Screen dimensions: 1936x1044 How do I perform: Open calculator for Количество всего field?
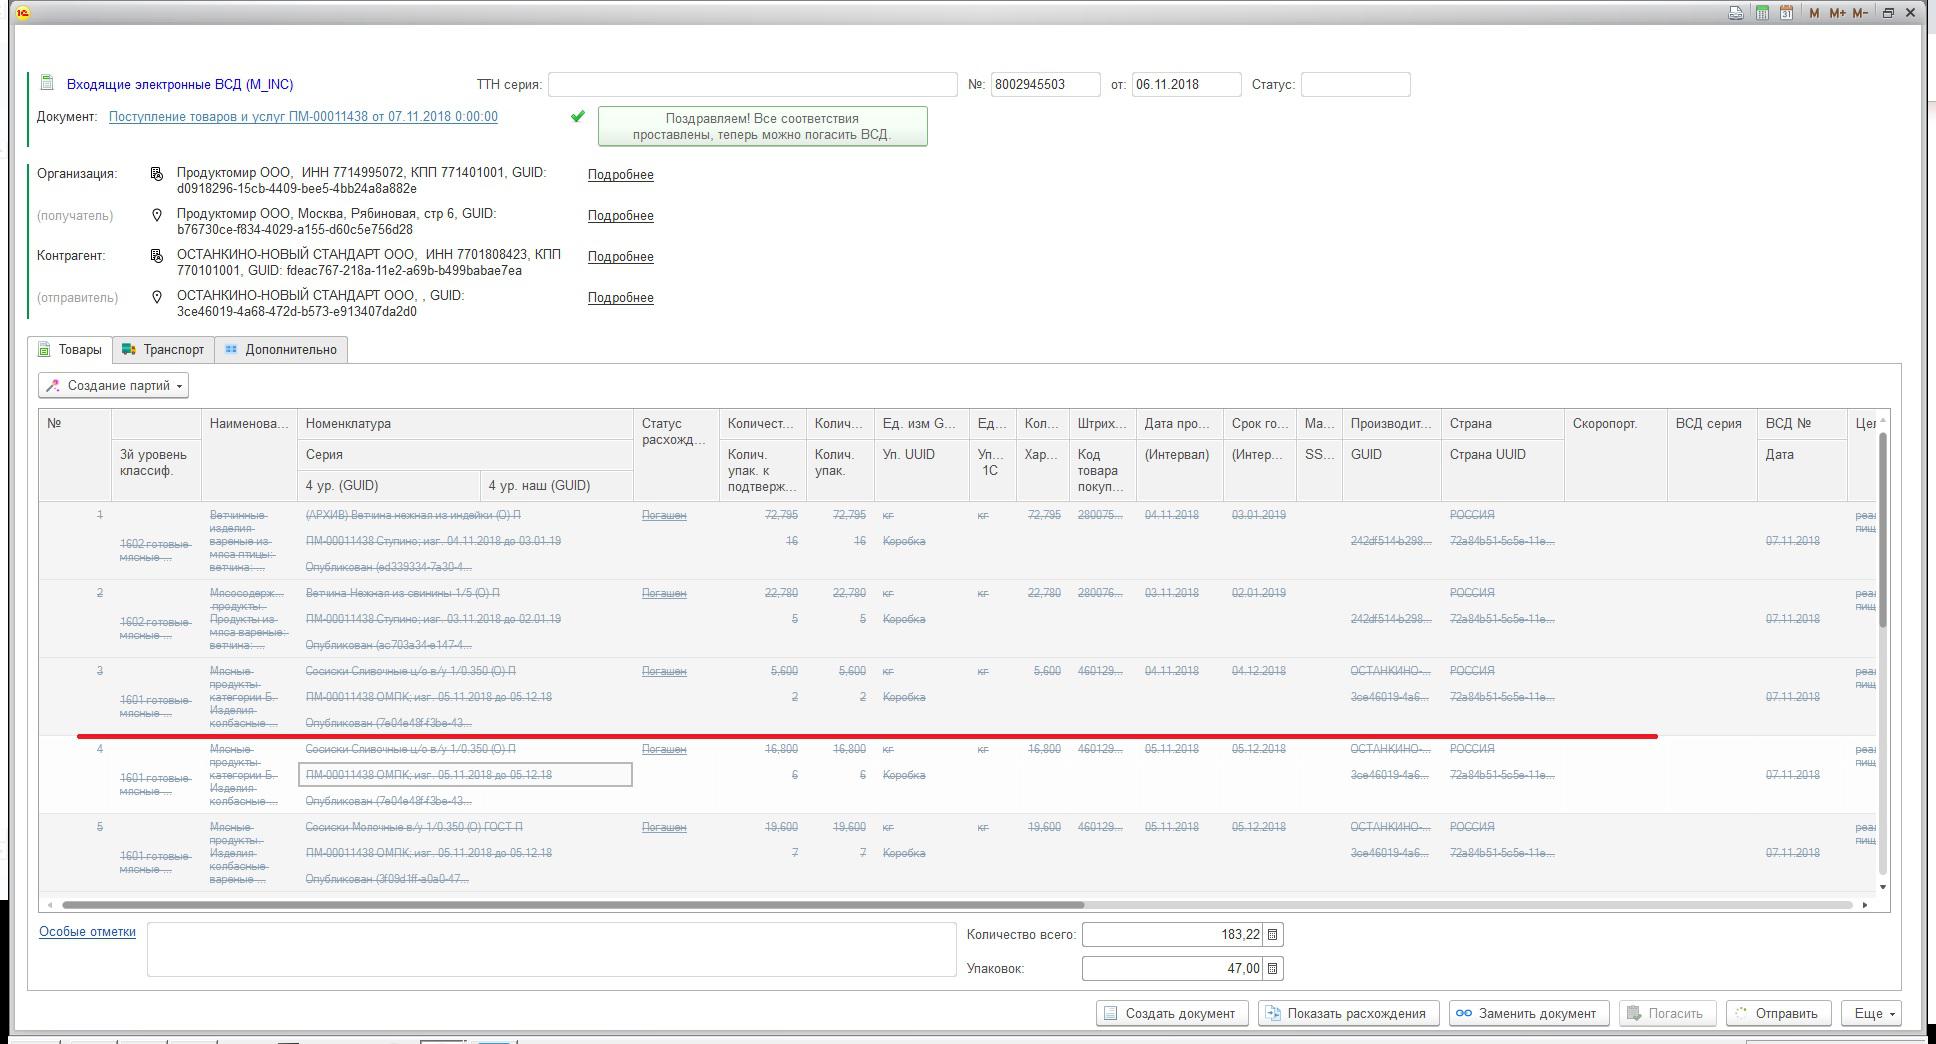[1272, 934]
